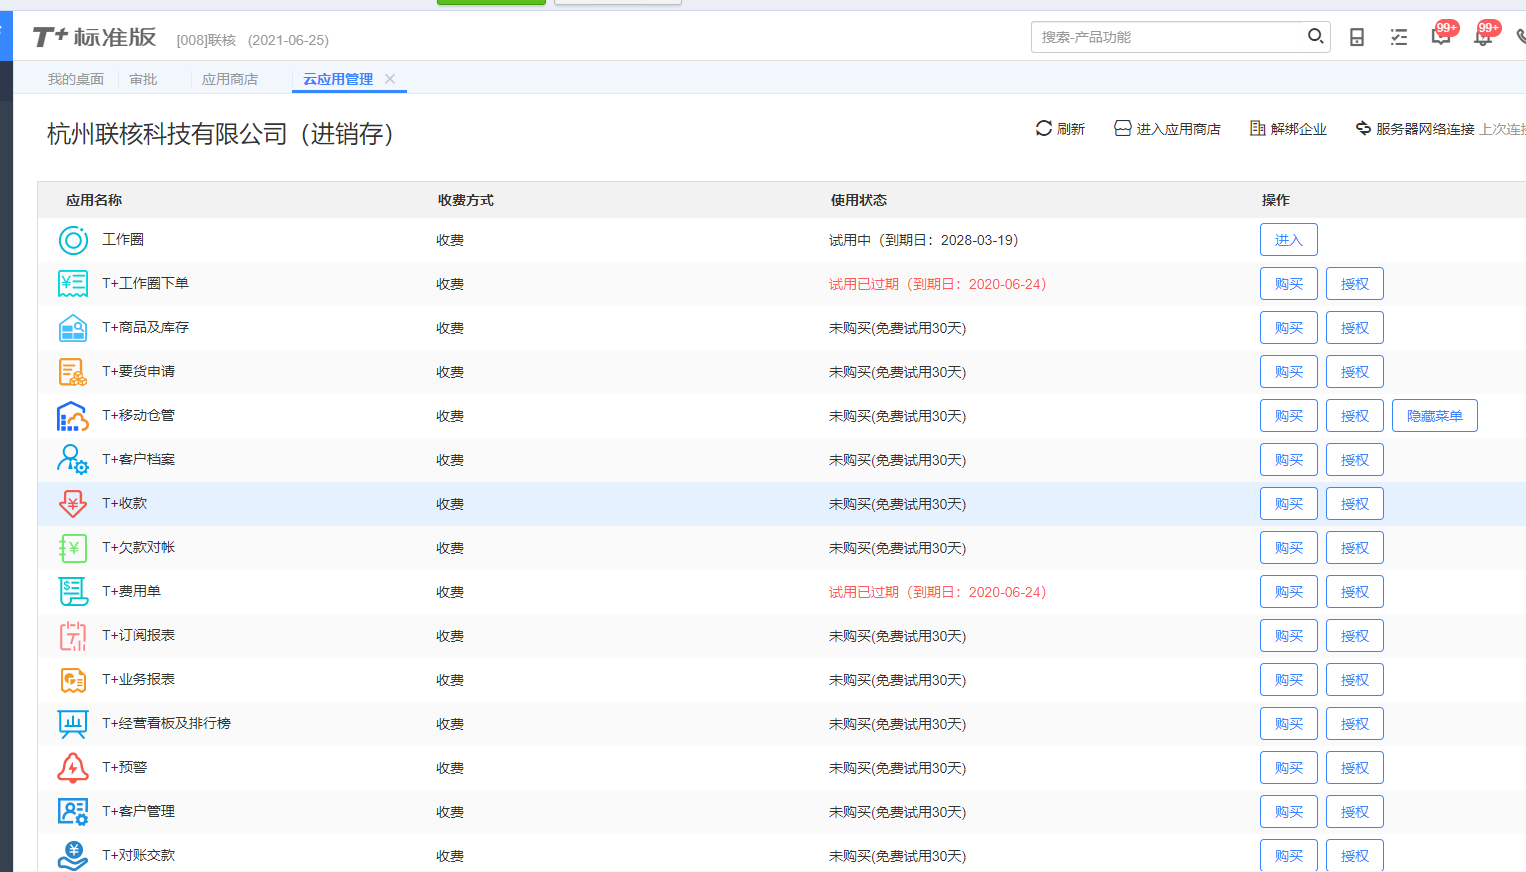Click the T+欠款对帐 app icon

point(73,548)
